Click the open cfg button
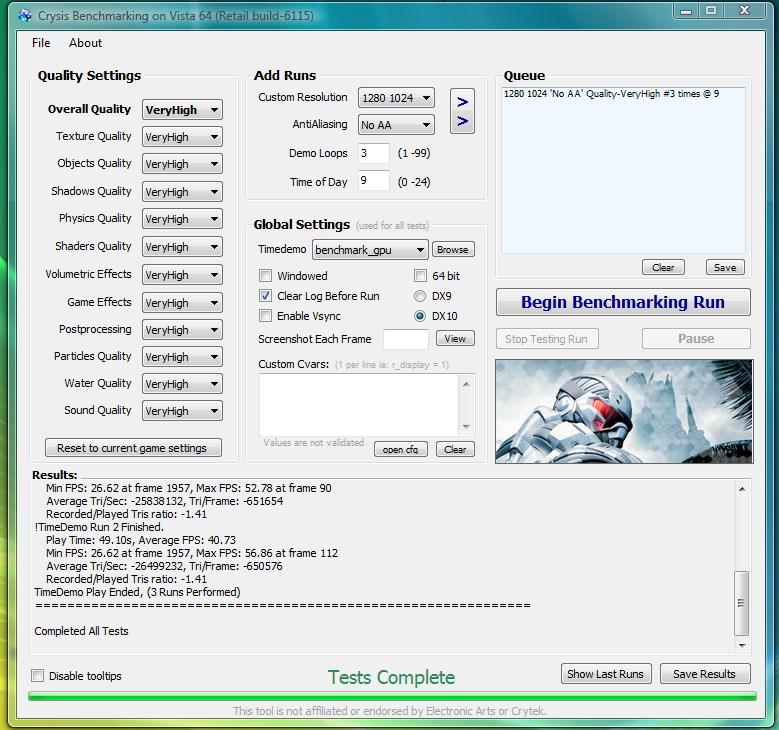Viewport: 779px width, 730px height. tap(400, 449)
